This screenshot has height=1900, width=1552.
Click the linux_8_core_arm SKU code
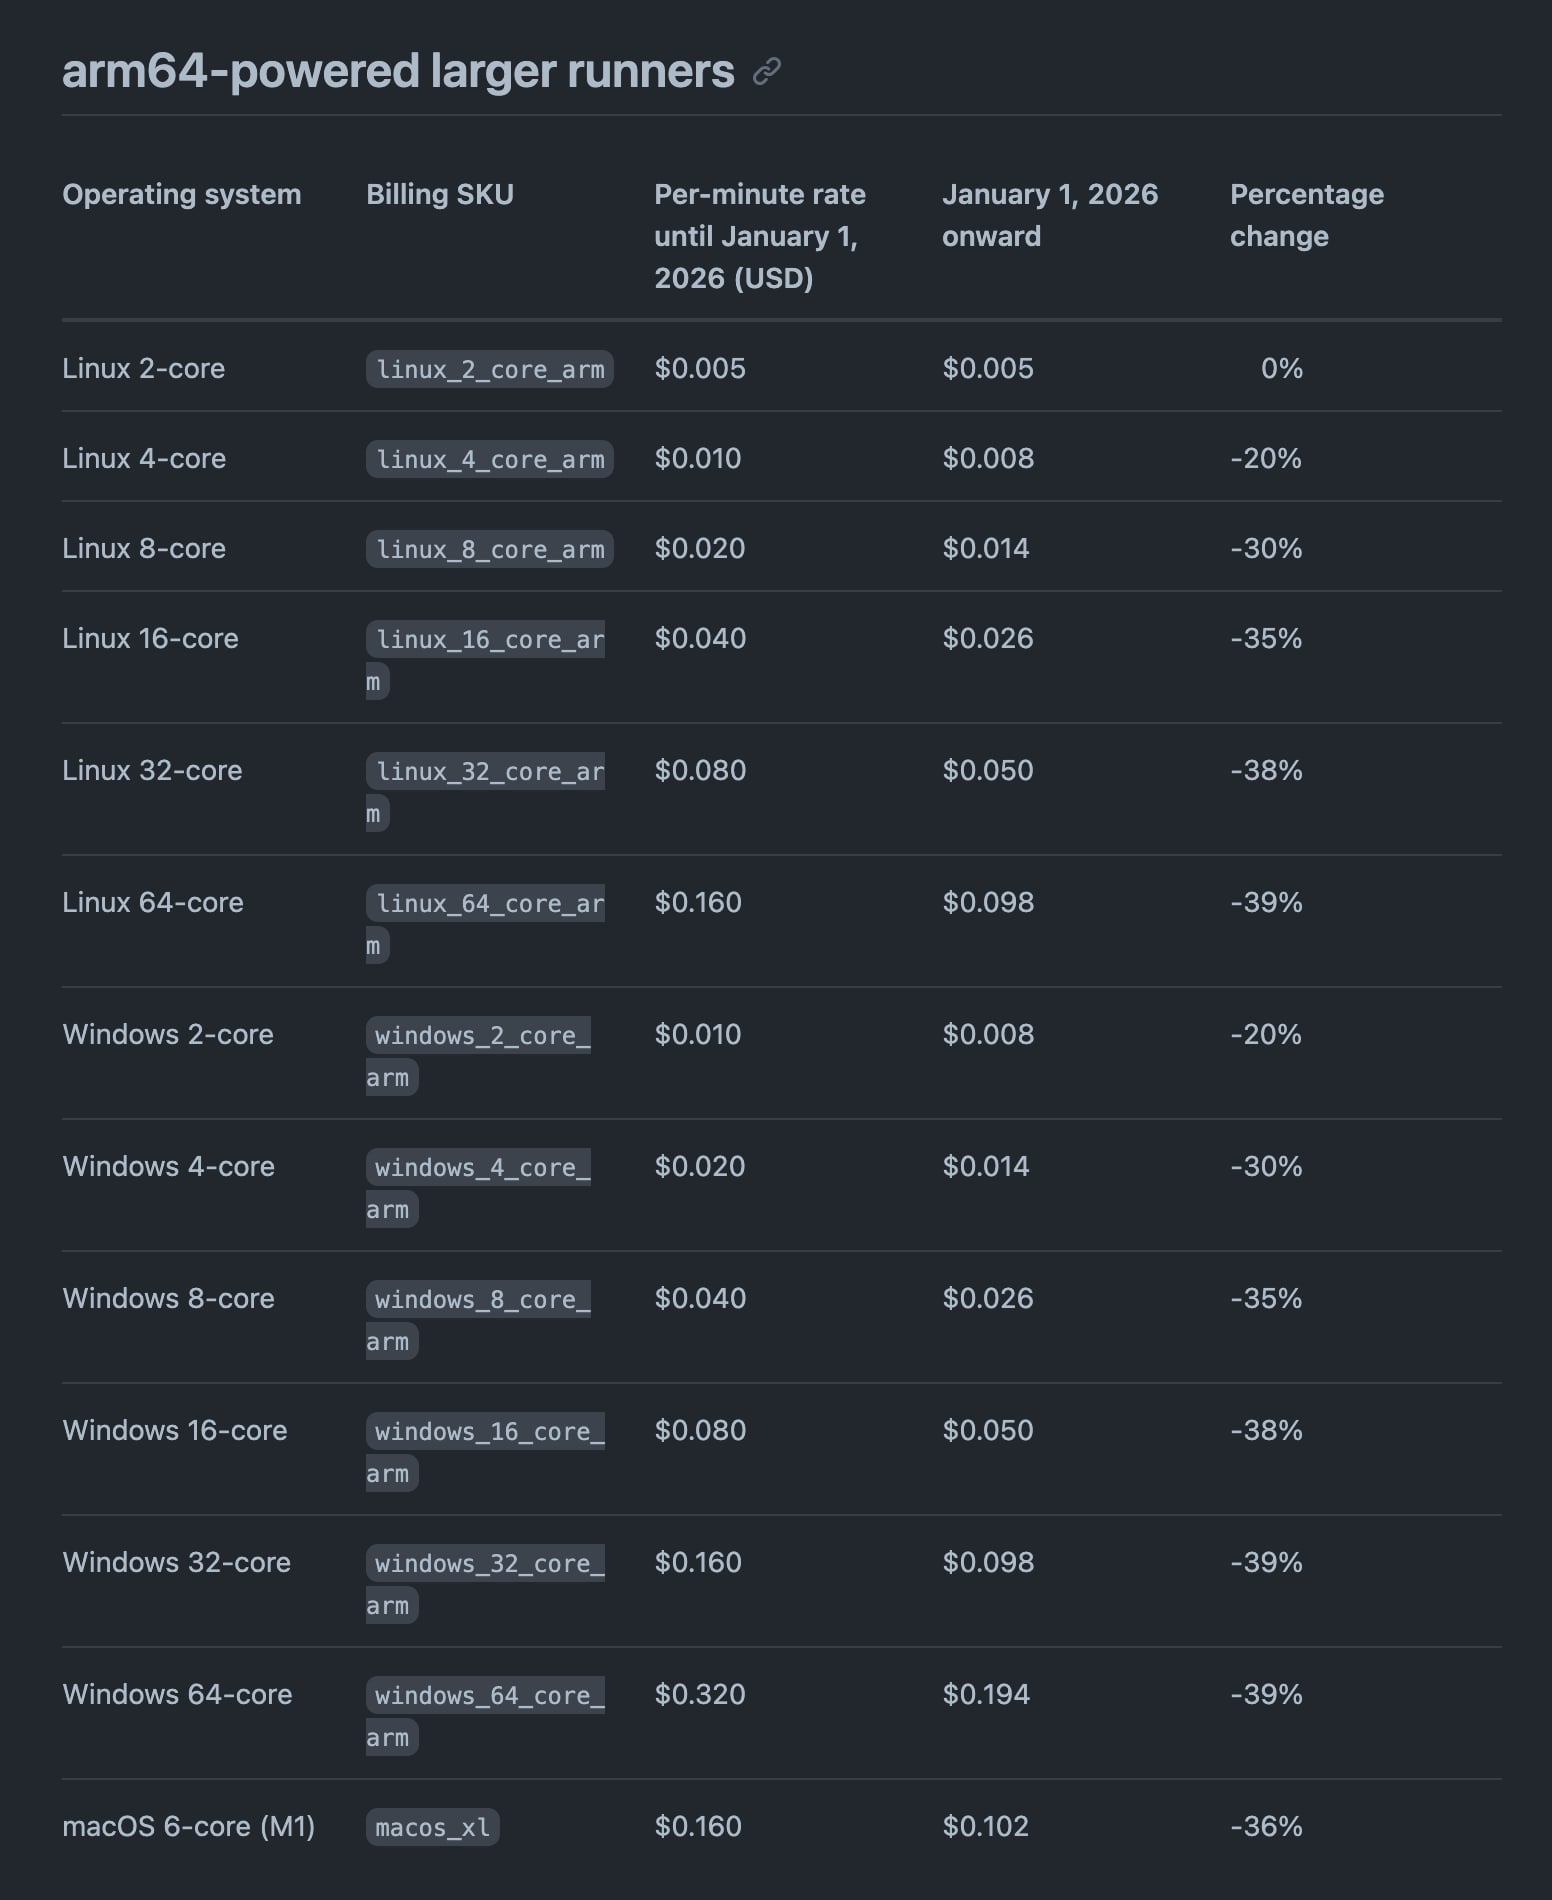coord(489,549)
